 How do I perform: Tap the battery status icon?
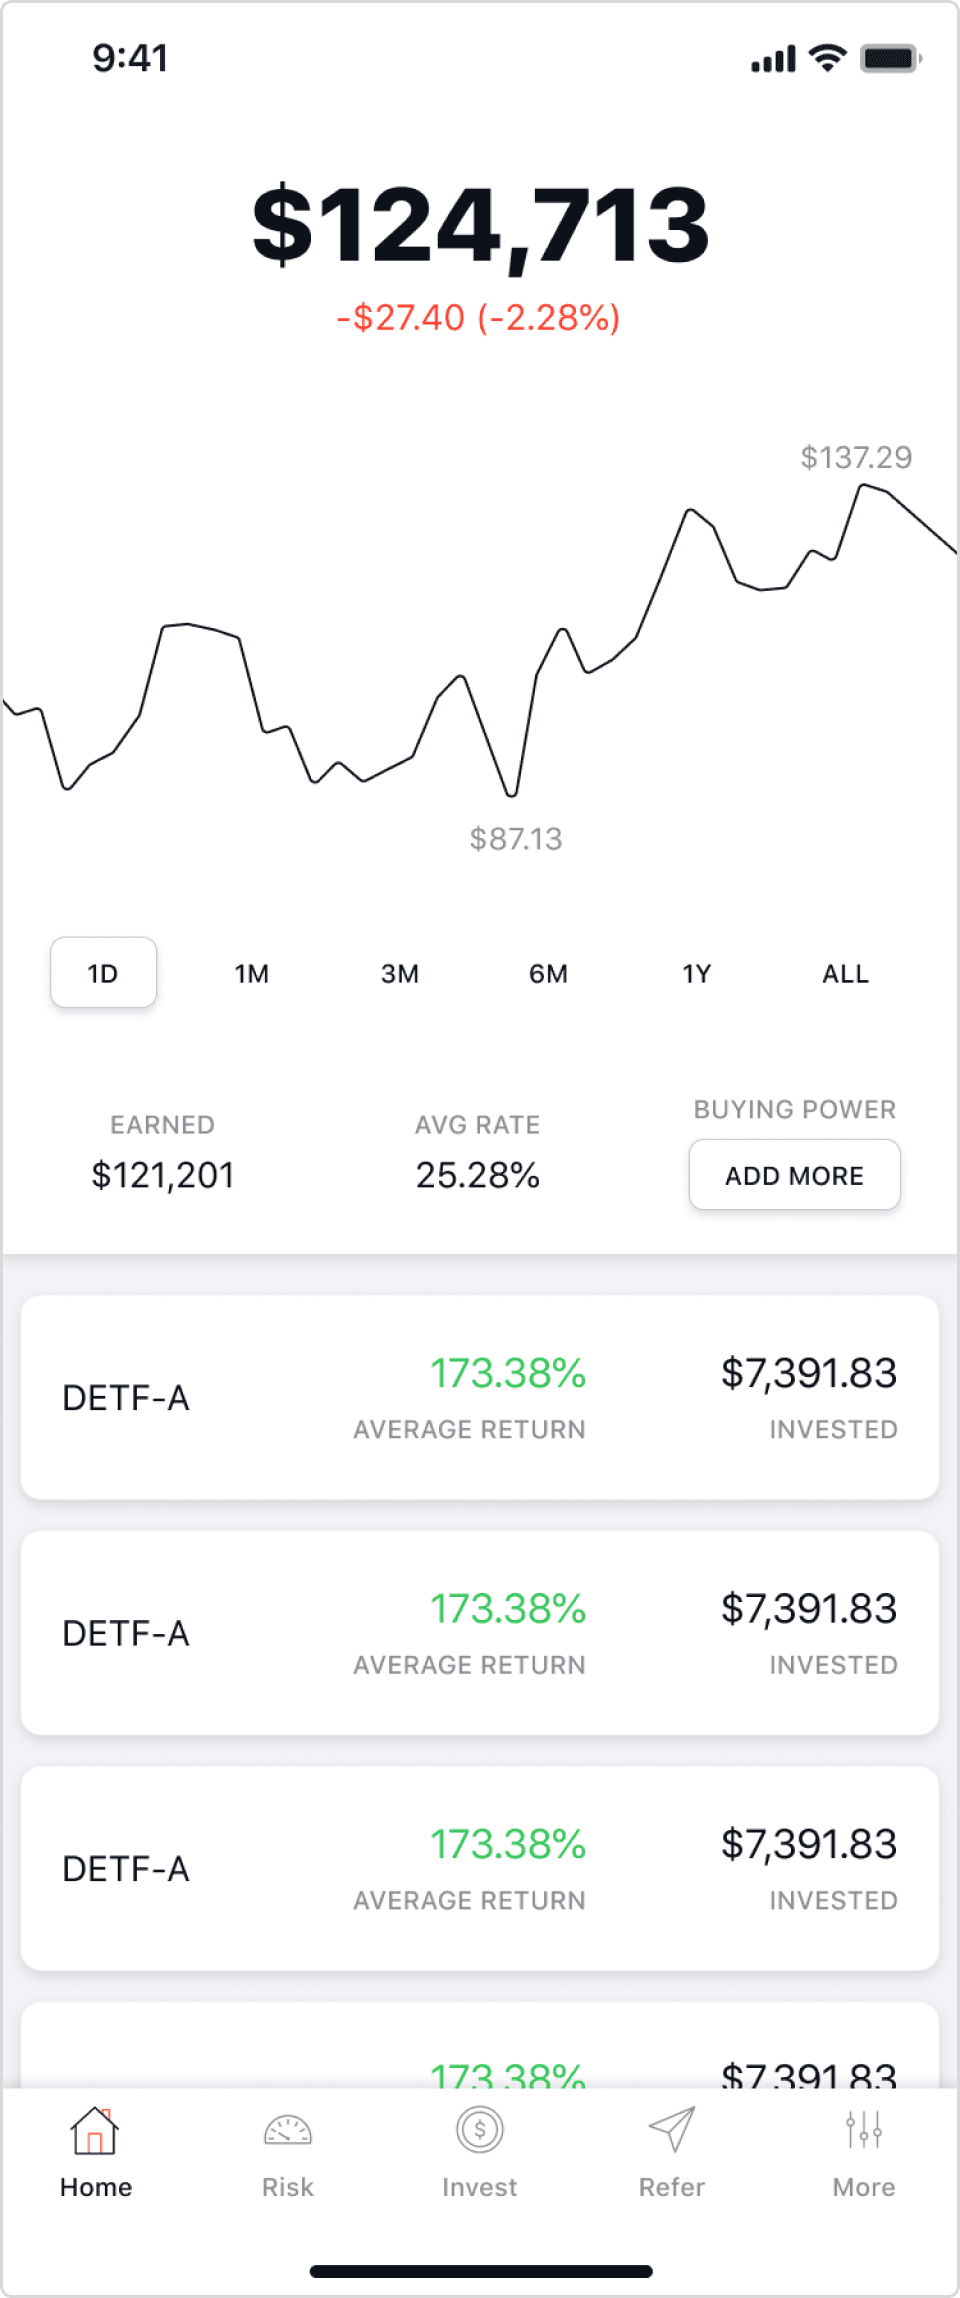pos(891,58)
